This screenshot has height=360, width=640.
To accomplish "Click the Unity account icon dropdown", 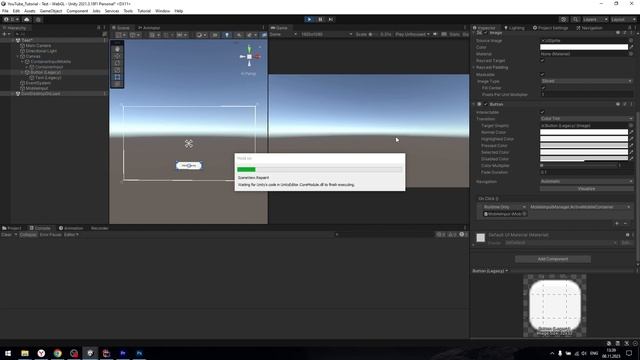I will coord(10,19).
